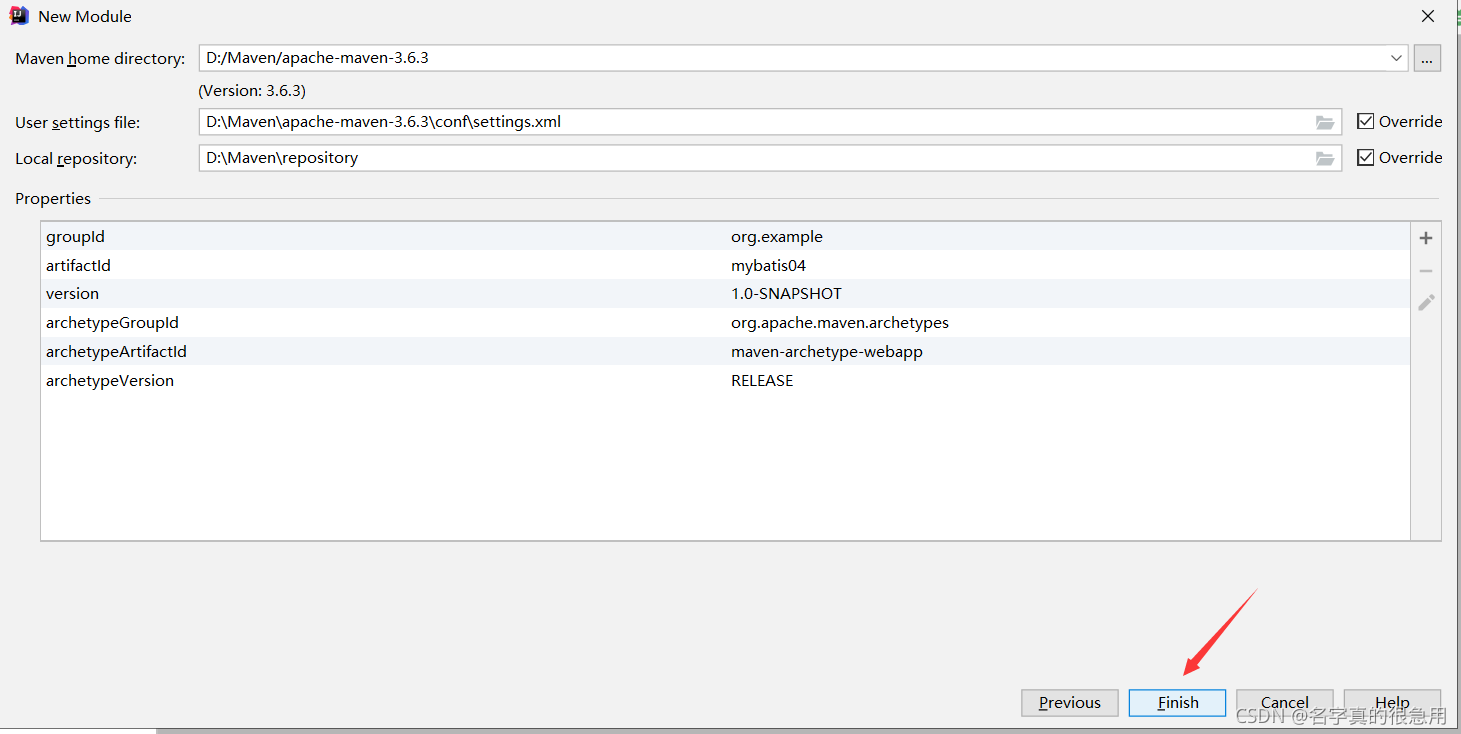Click value org.apache.maven.archetypes

[840, 323]
